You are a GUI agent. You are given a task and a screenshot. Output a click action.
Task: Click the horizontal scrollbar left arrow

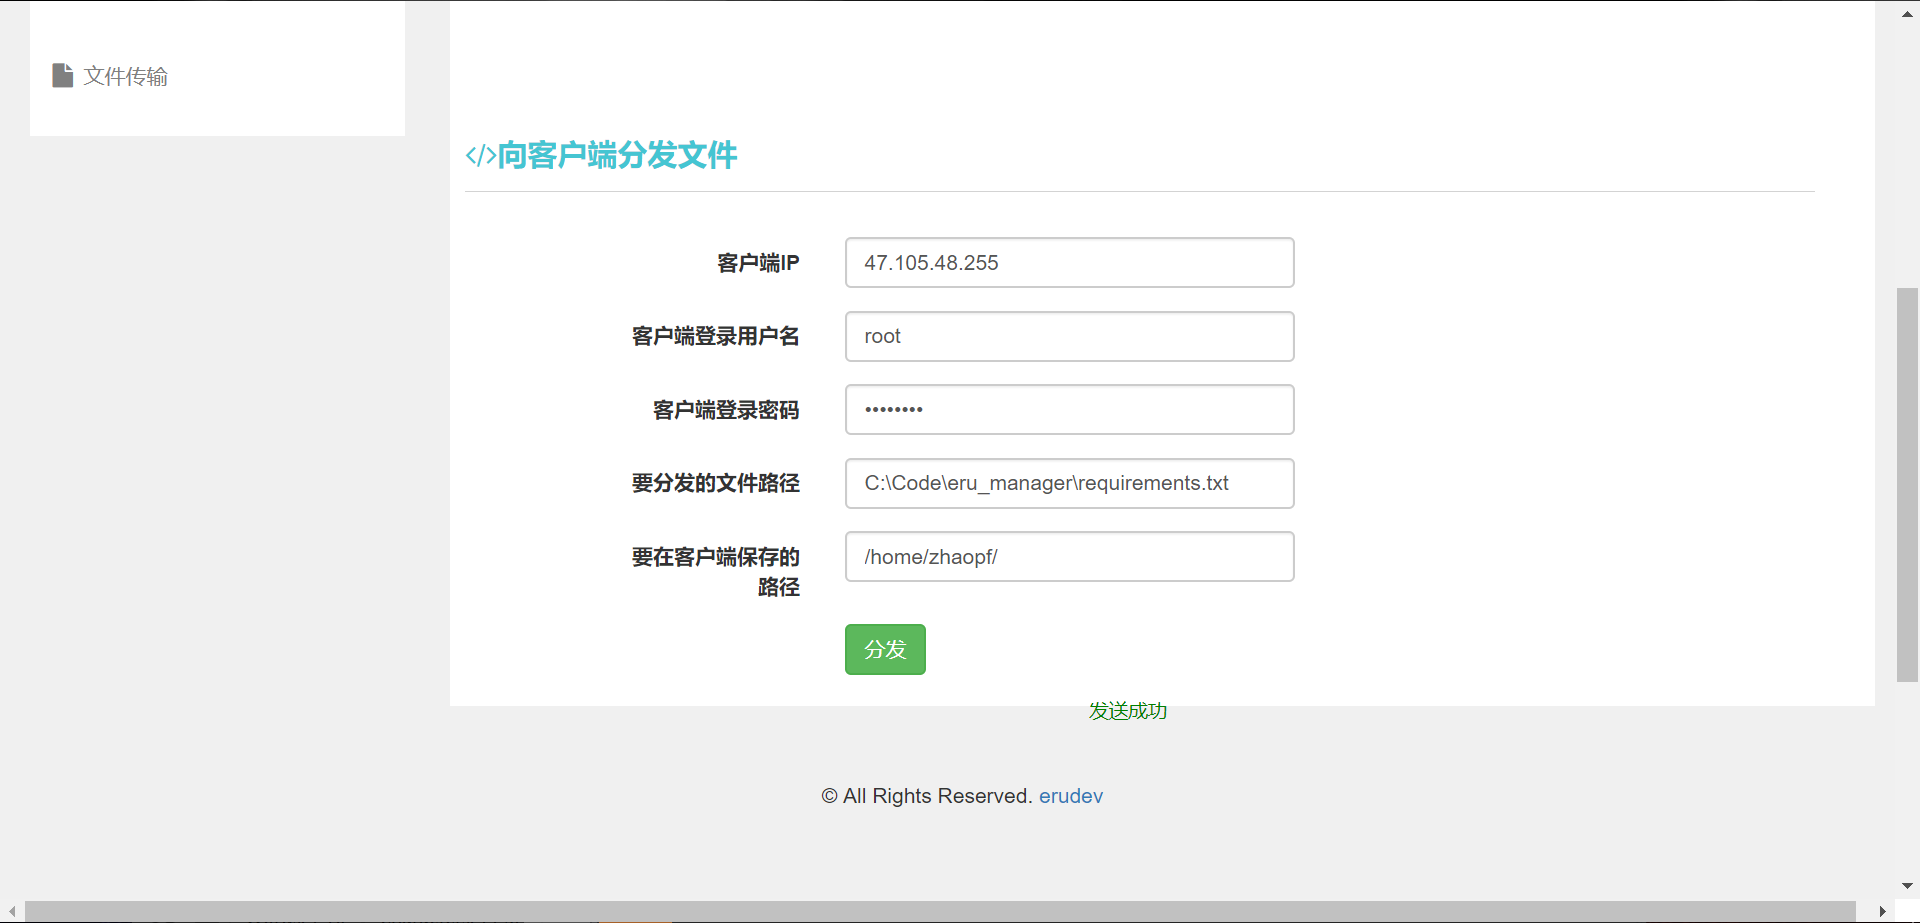pos(12,912)
